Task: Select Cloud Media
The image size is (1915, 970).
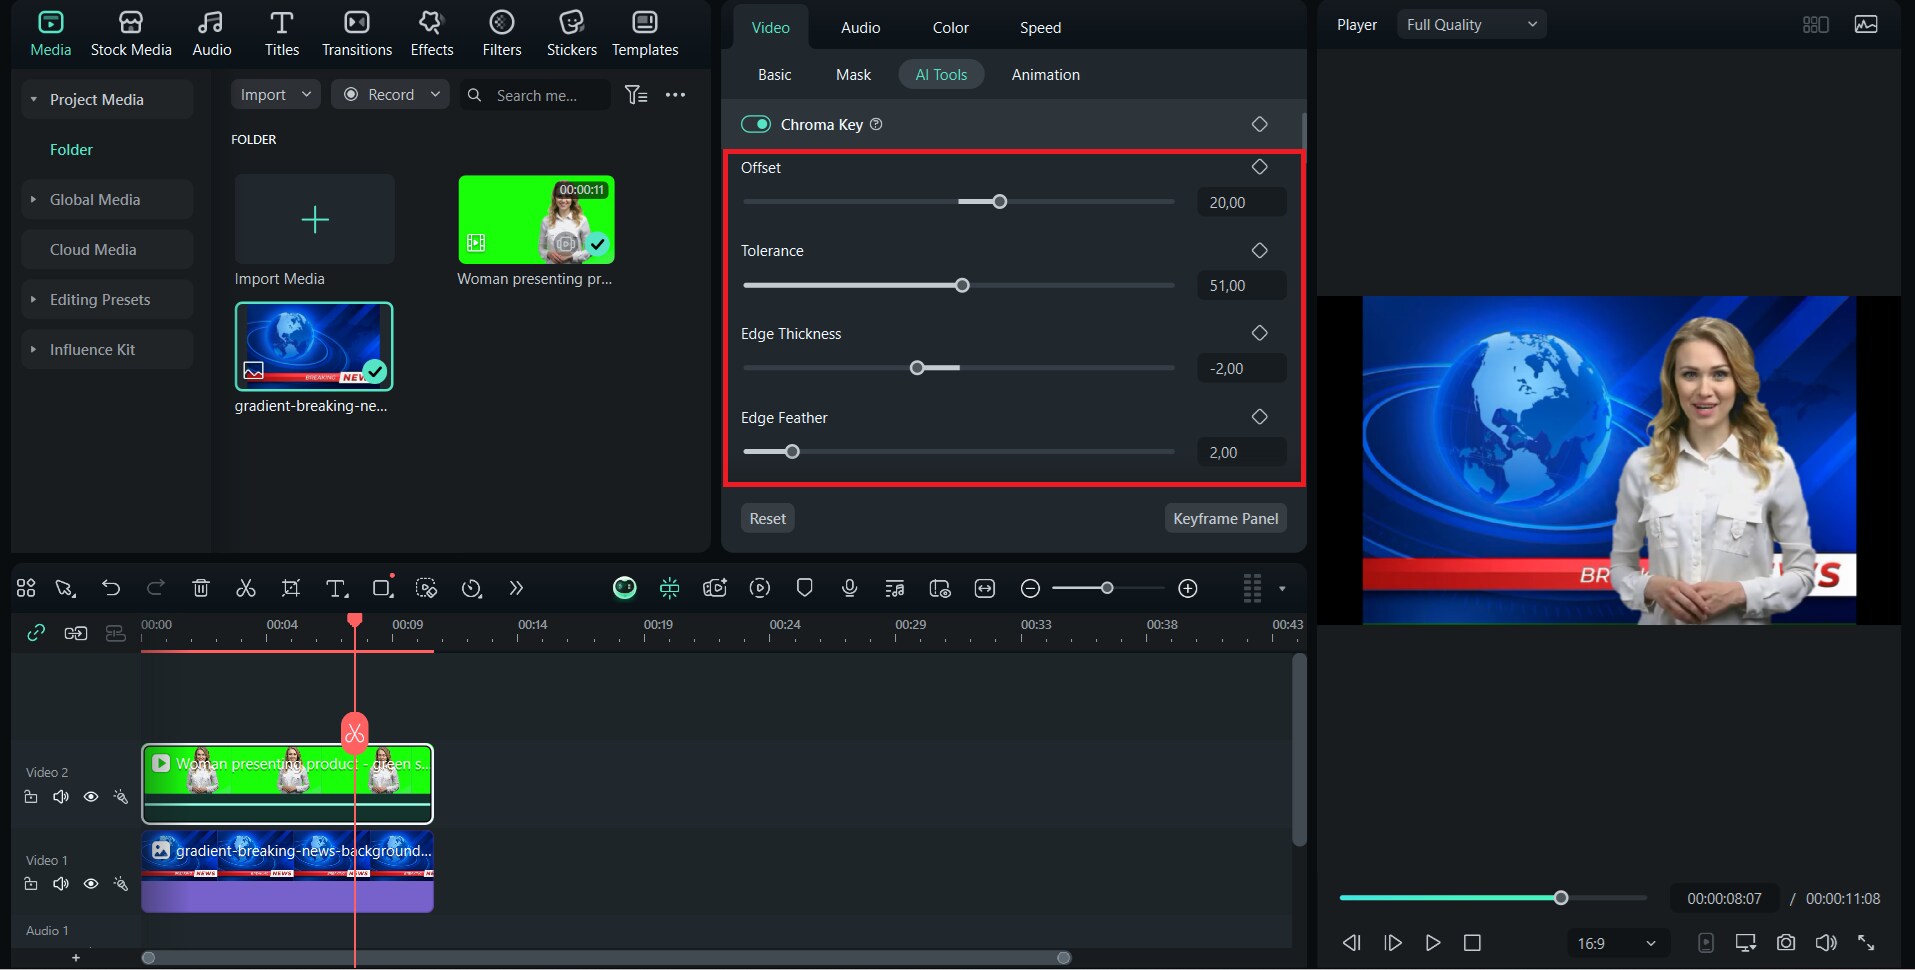Action: tap(107, 249)
